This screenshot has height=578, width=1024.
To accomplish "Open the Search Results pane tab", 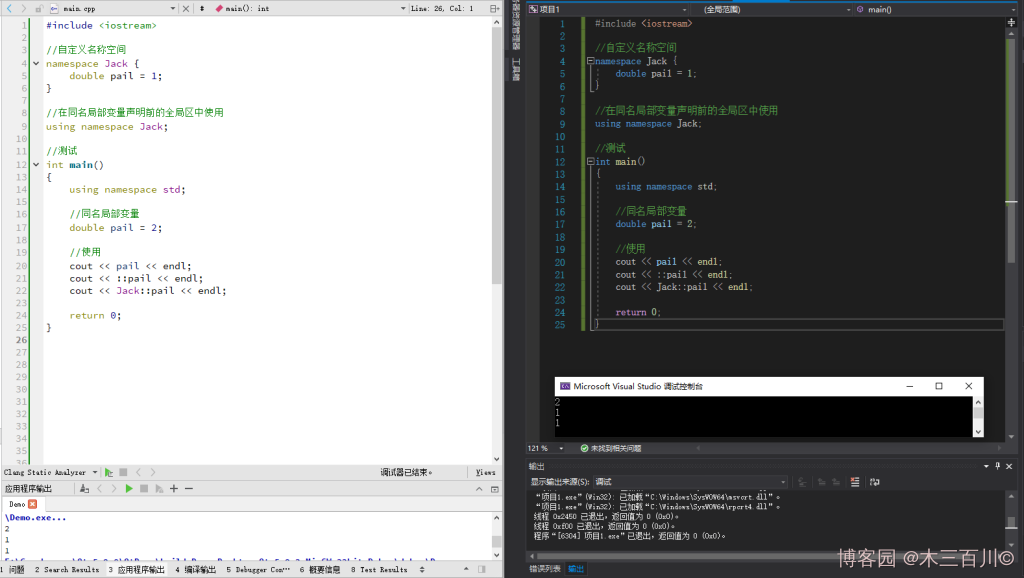I will [x=66, y=569].
